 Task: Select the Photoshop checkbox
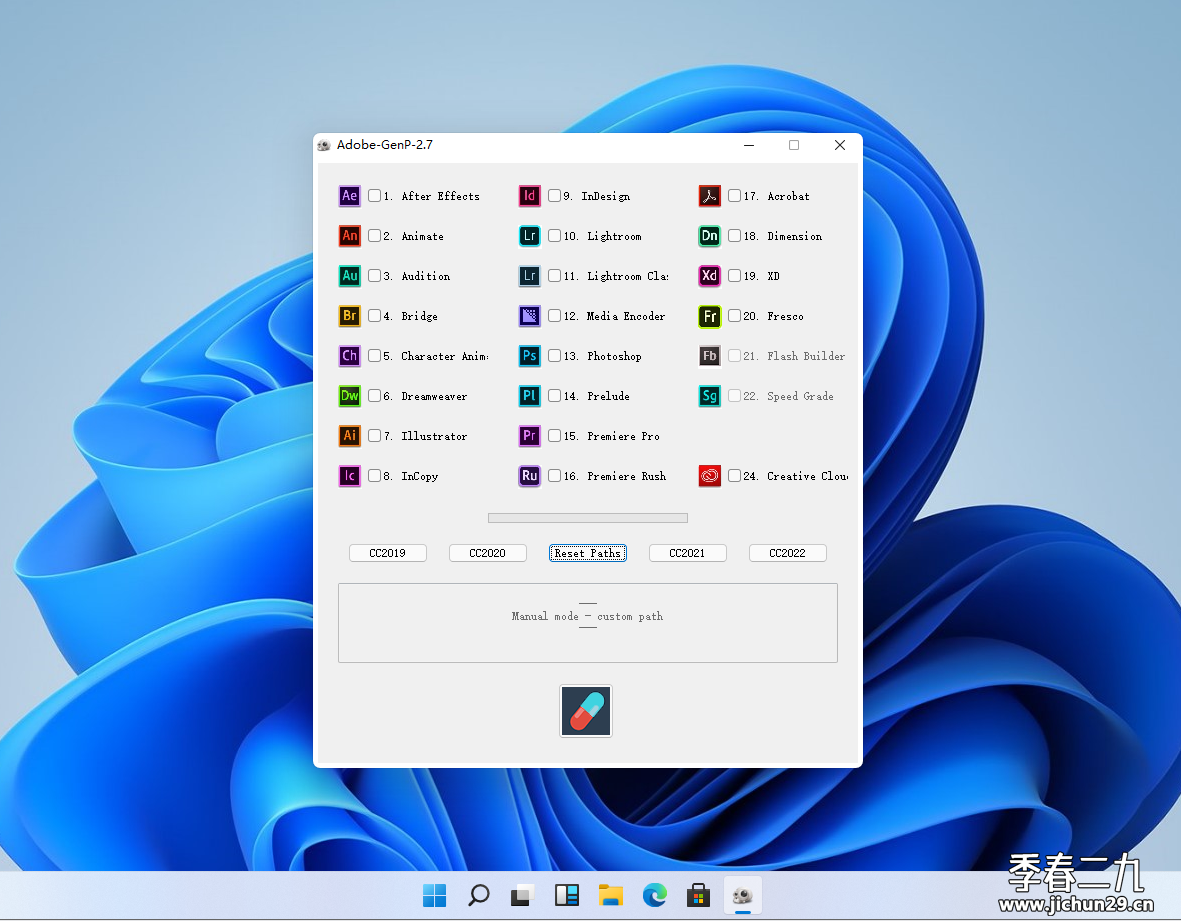click(554, 355)
